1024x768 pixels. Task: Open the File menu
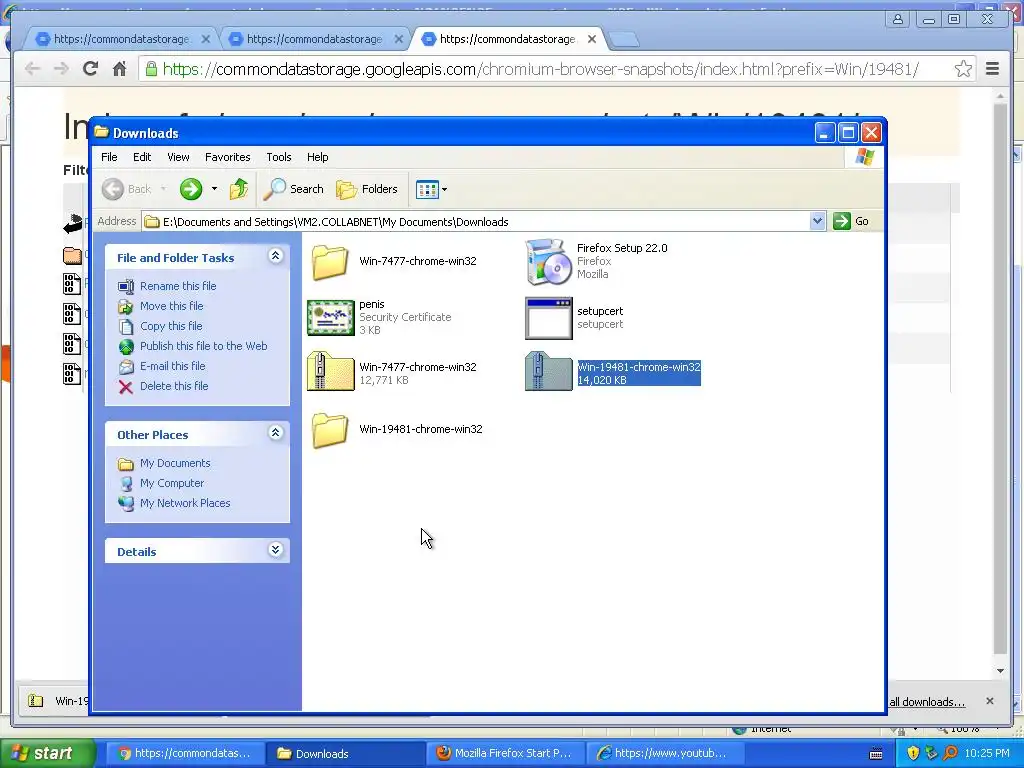tap(109, 157)
